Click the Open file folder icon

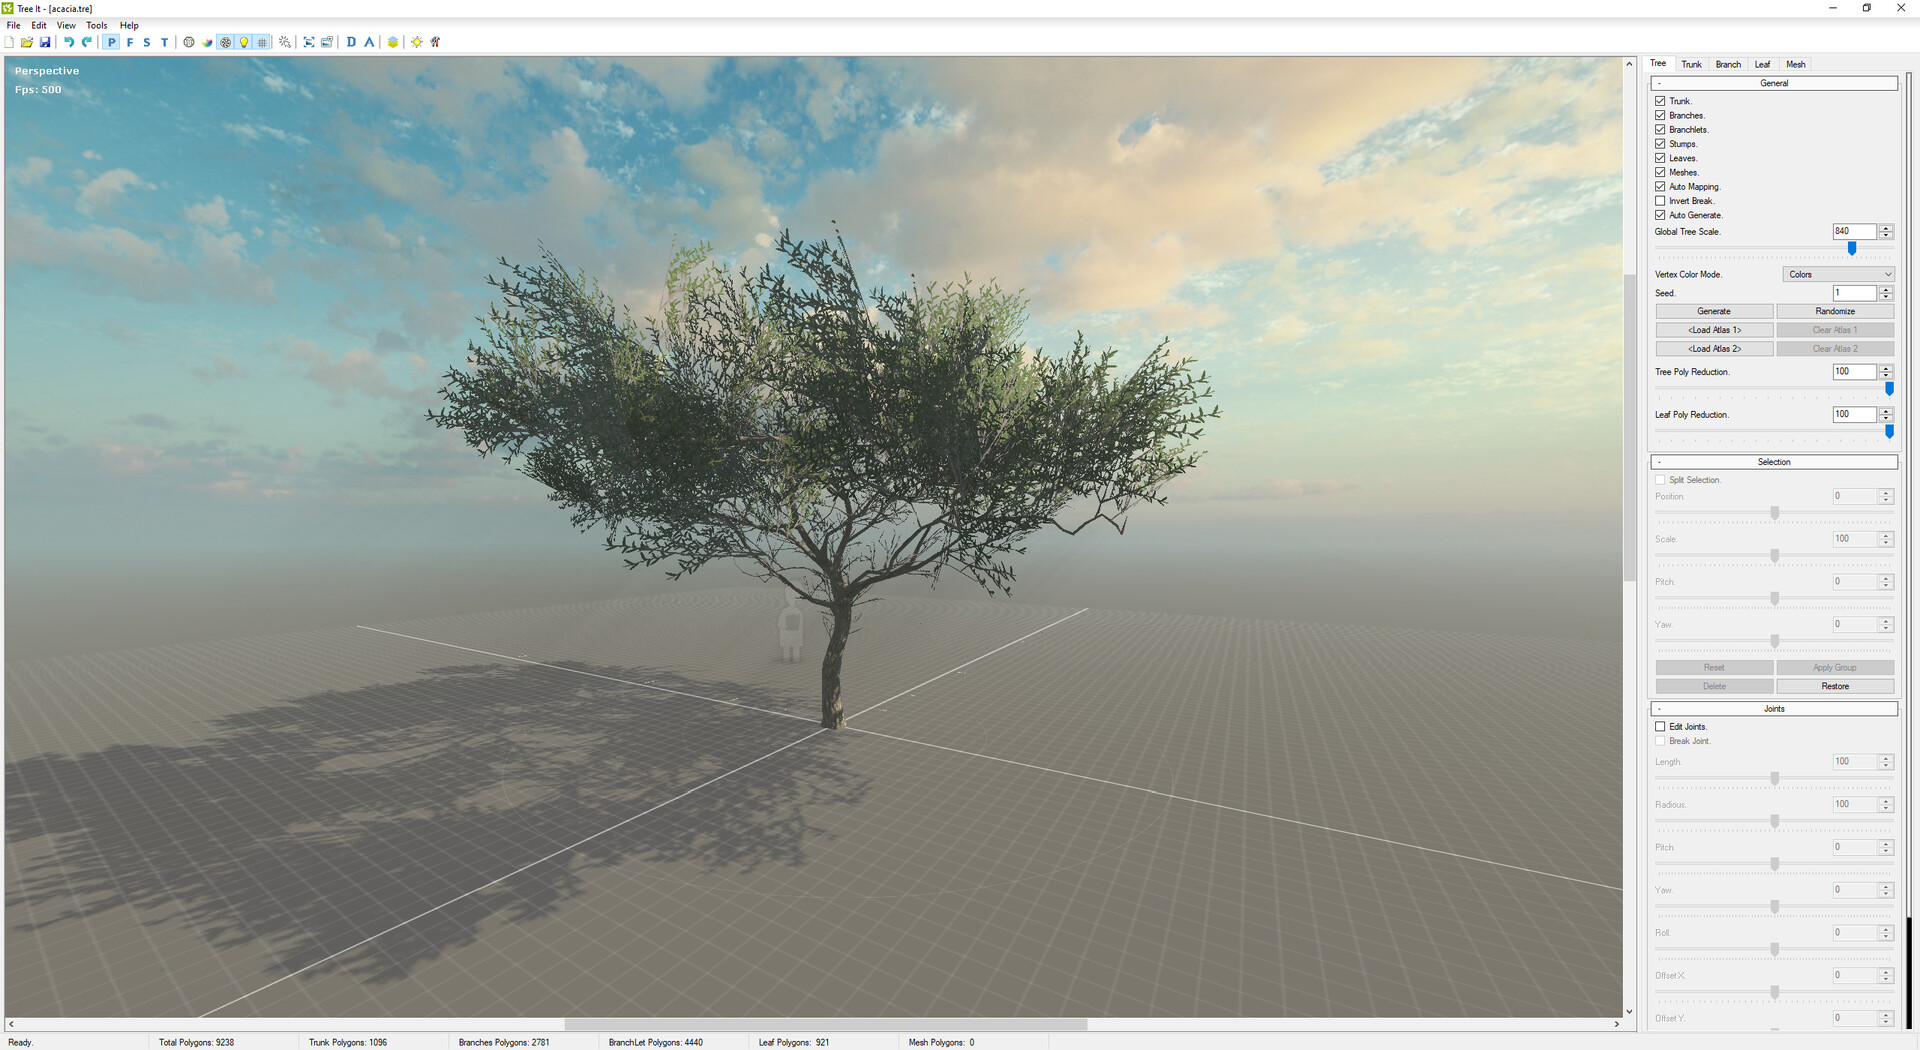[27, 42]
